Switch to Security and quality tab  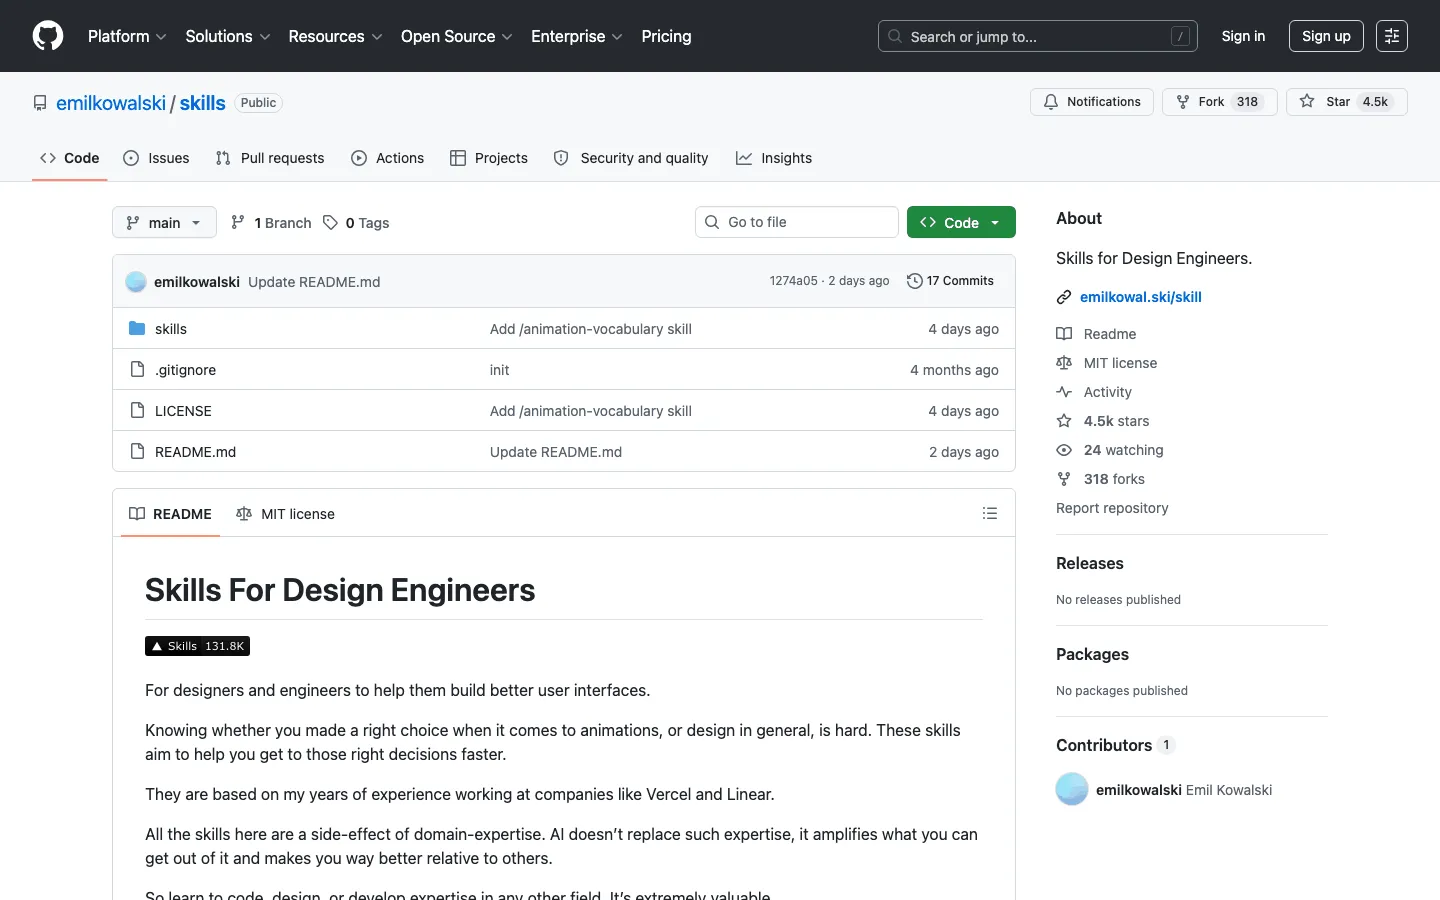(631, 158)
